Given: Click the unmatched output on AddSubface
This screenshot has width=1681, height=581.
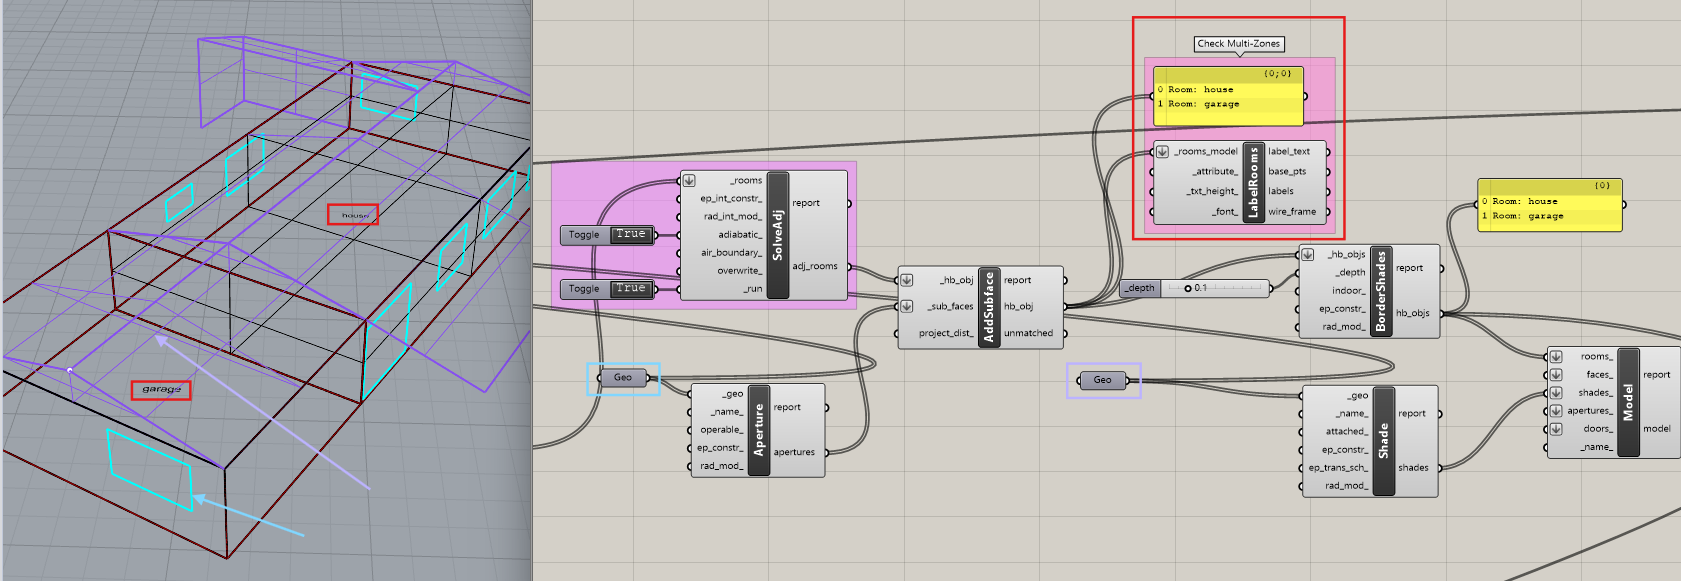Looking at the screenshot, I should pos(1028,333).
